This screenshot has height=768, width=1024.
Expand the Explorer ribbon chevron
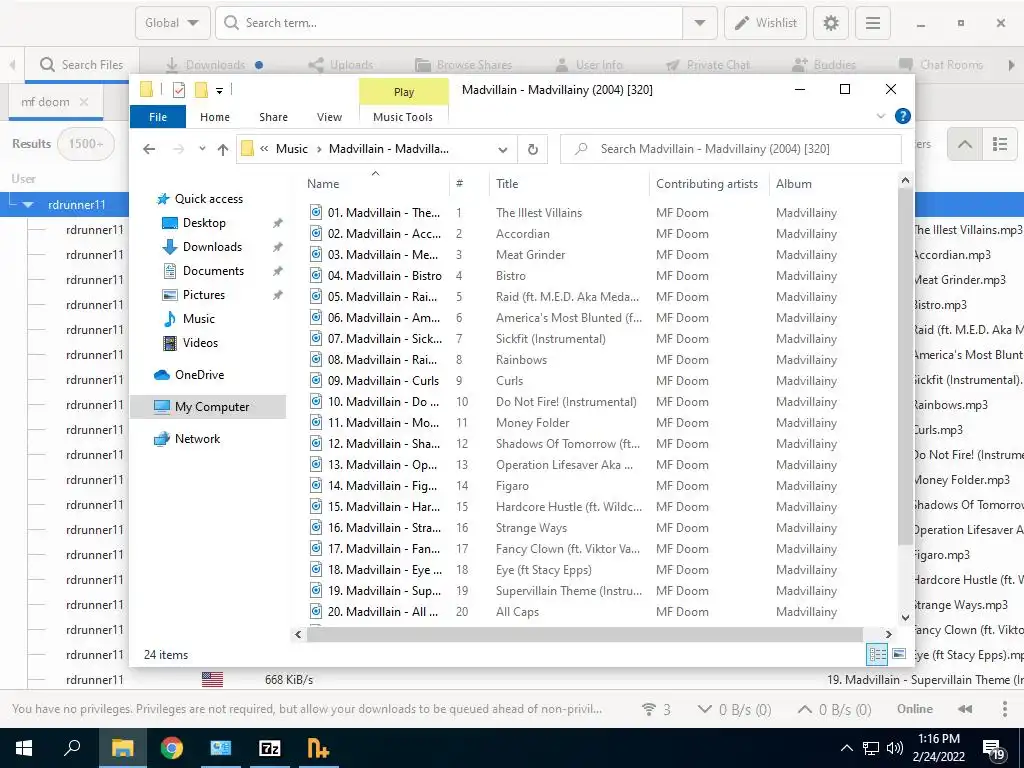tap(880, 116)
